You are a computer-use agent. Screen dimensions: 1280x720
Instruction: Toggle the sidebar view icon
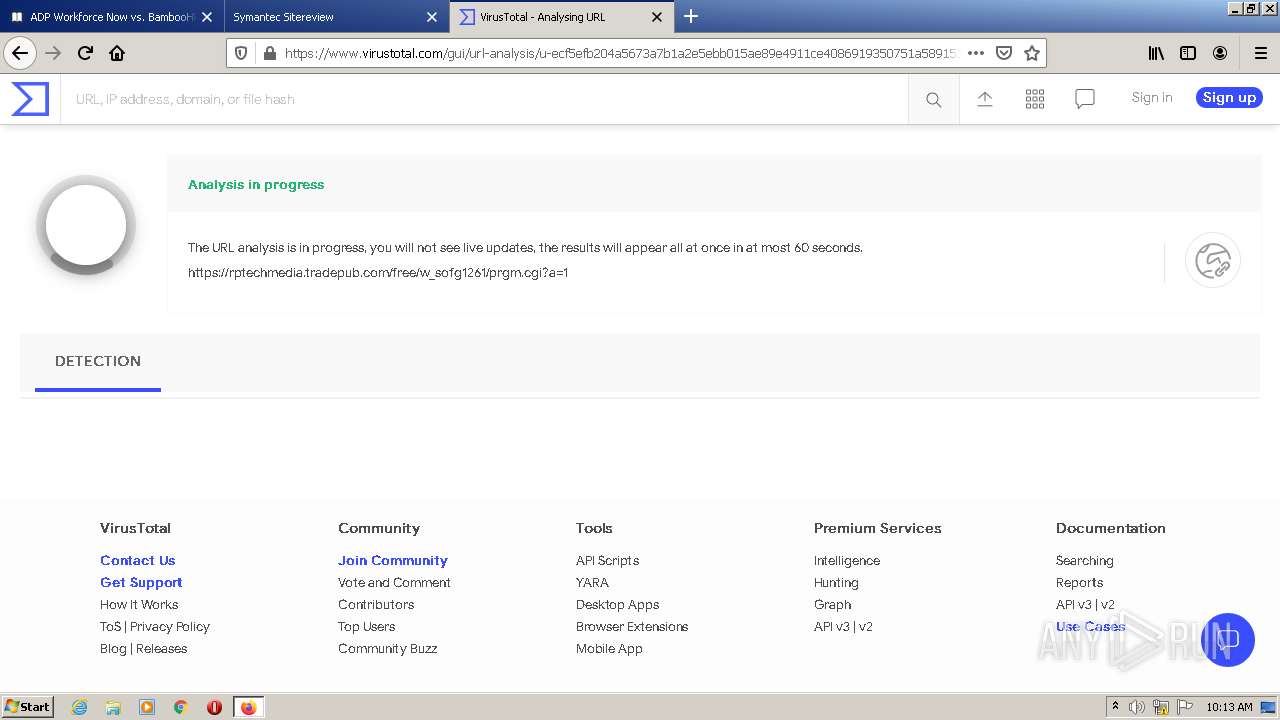(x=1188, y=53)
